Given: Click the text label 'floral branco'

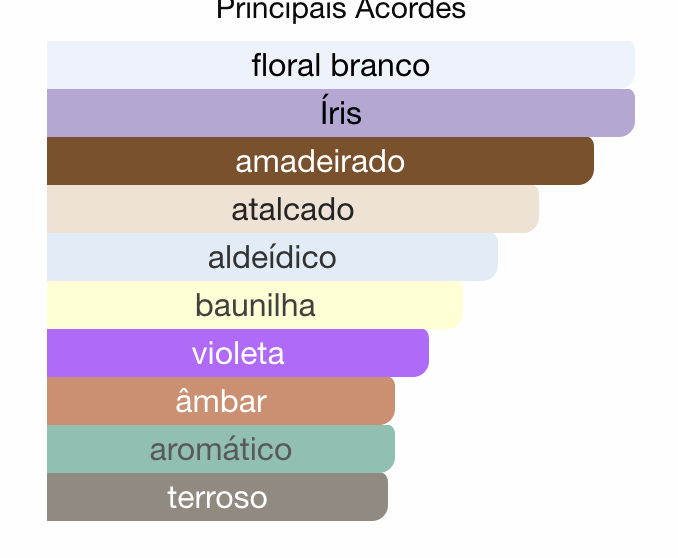Looking at the screenshot, I should click(341, 65).
